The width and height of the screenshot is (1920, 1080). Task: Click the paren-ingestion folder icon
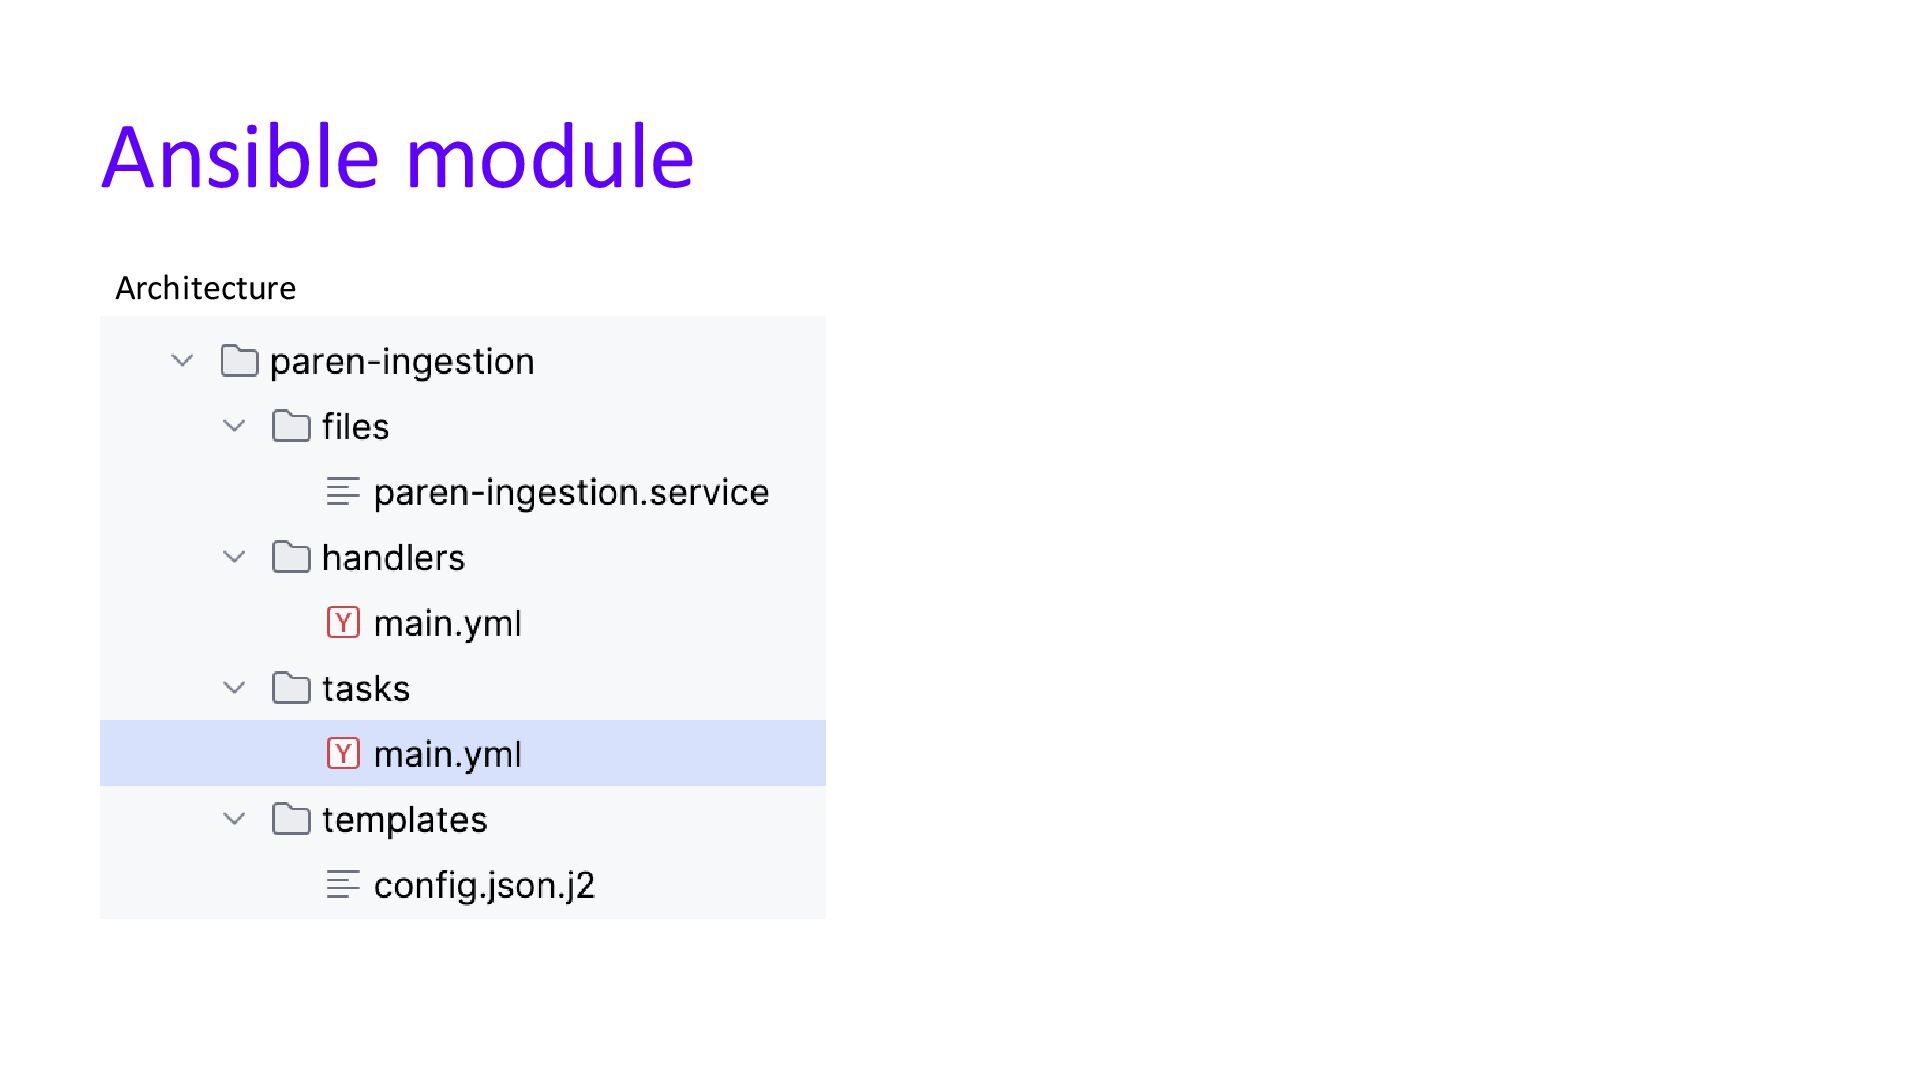pyautogui.click(x=240, y=361)
